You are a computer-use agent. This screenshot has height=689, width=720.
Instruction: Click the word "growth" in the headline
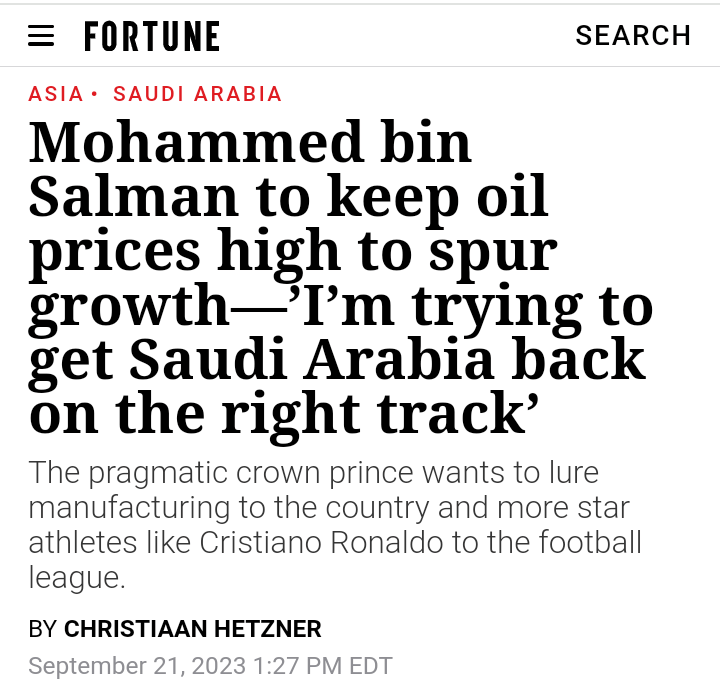click(x=130, y=305)
